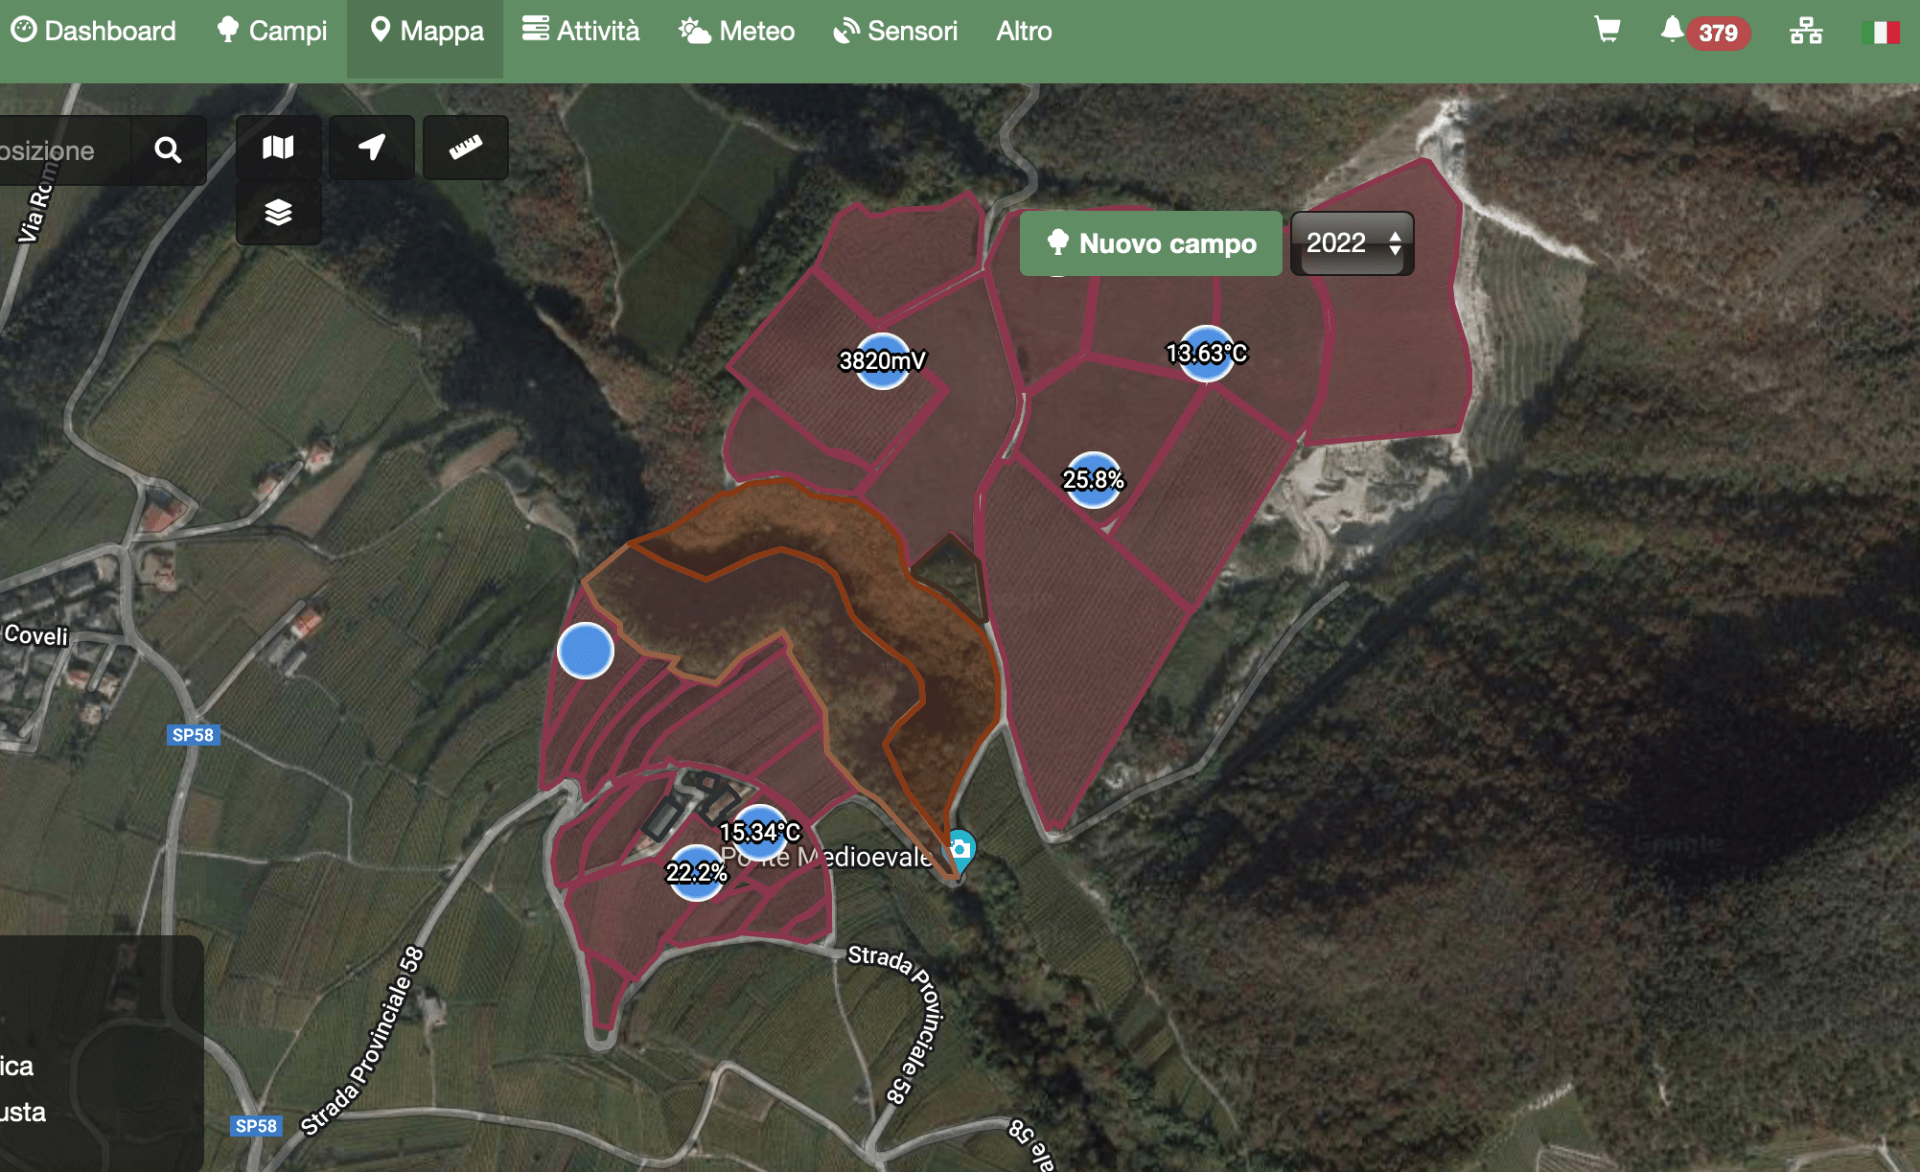Click the Italian flag language selector
This screenshot has height=1172, width=1920.
coord(1880,32)
